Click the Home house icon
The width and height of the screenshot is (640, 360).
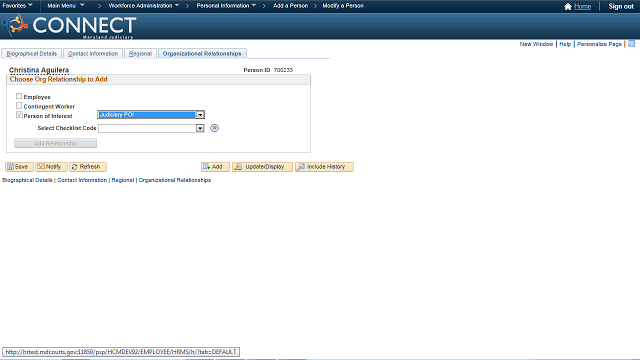pyautogui.click(x=567, y=6)
